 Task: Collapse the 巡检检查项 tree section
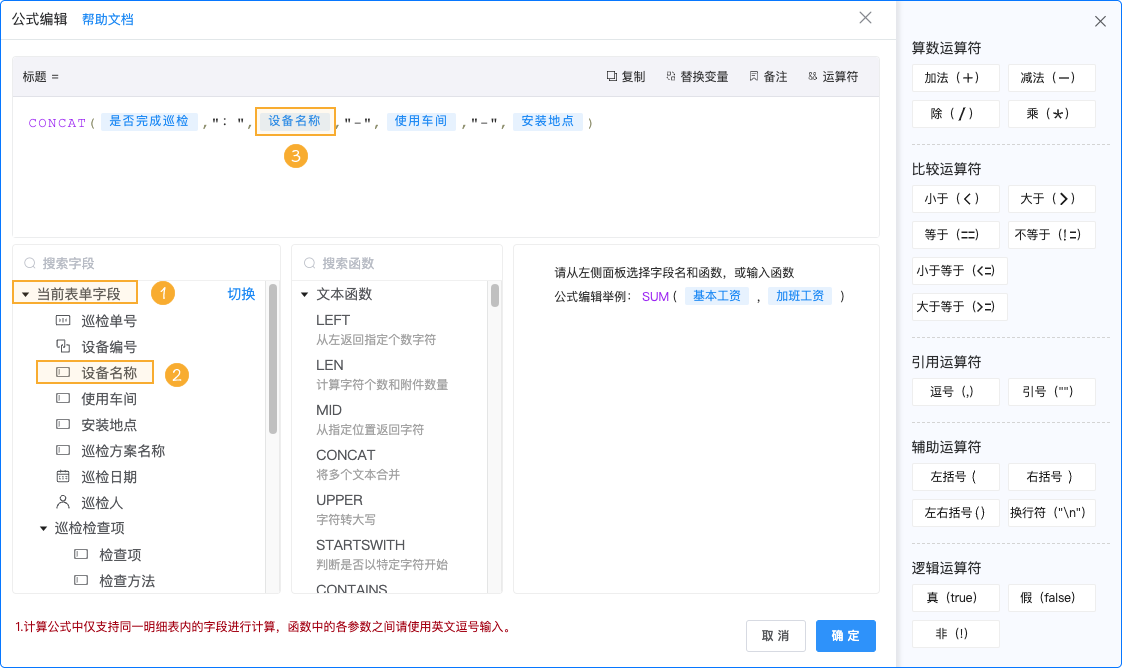[43, 528]
